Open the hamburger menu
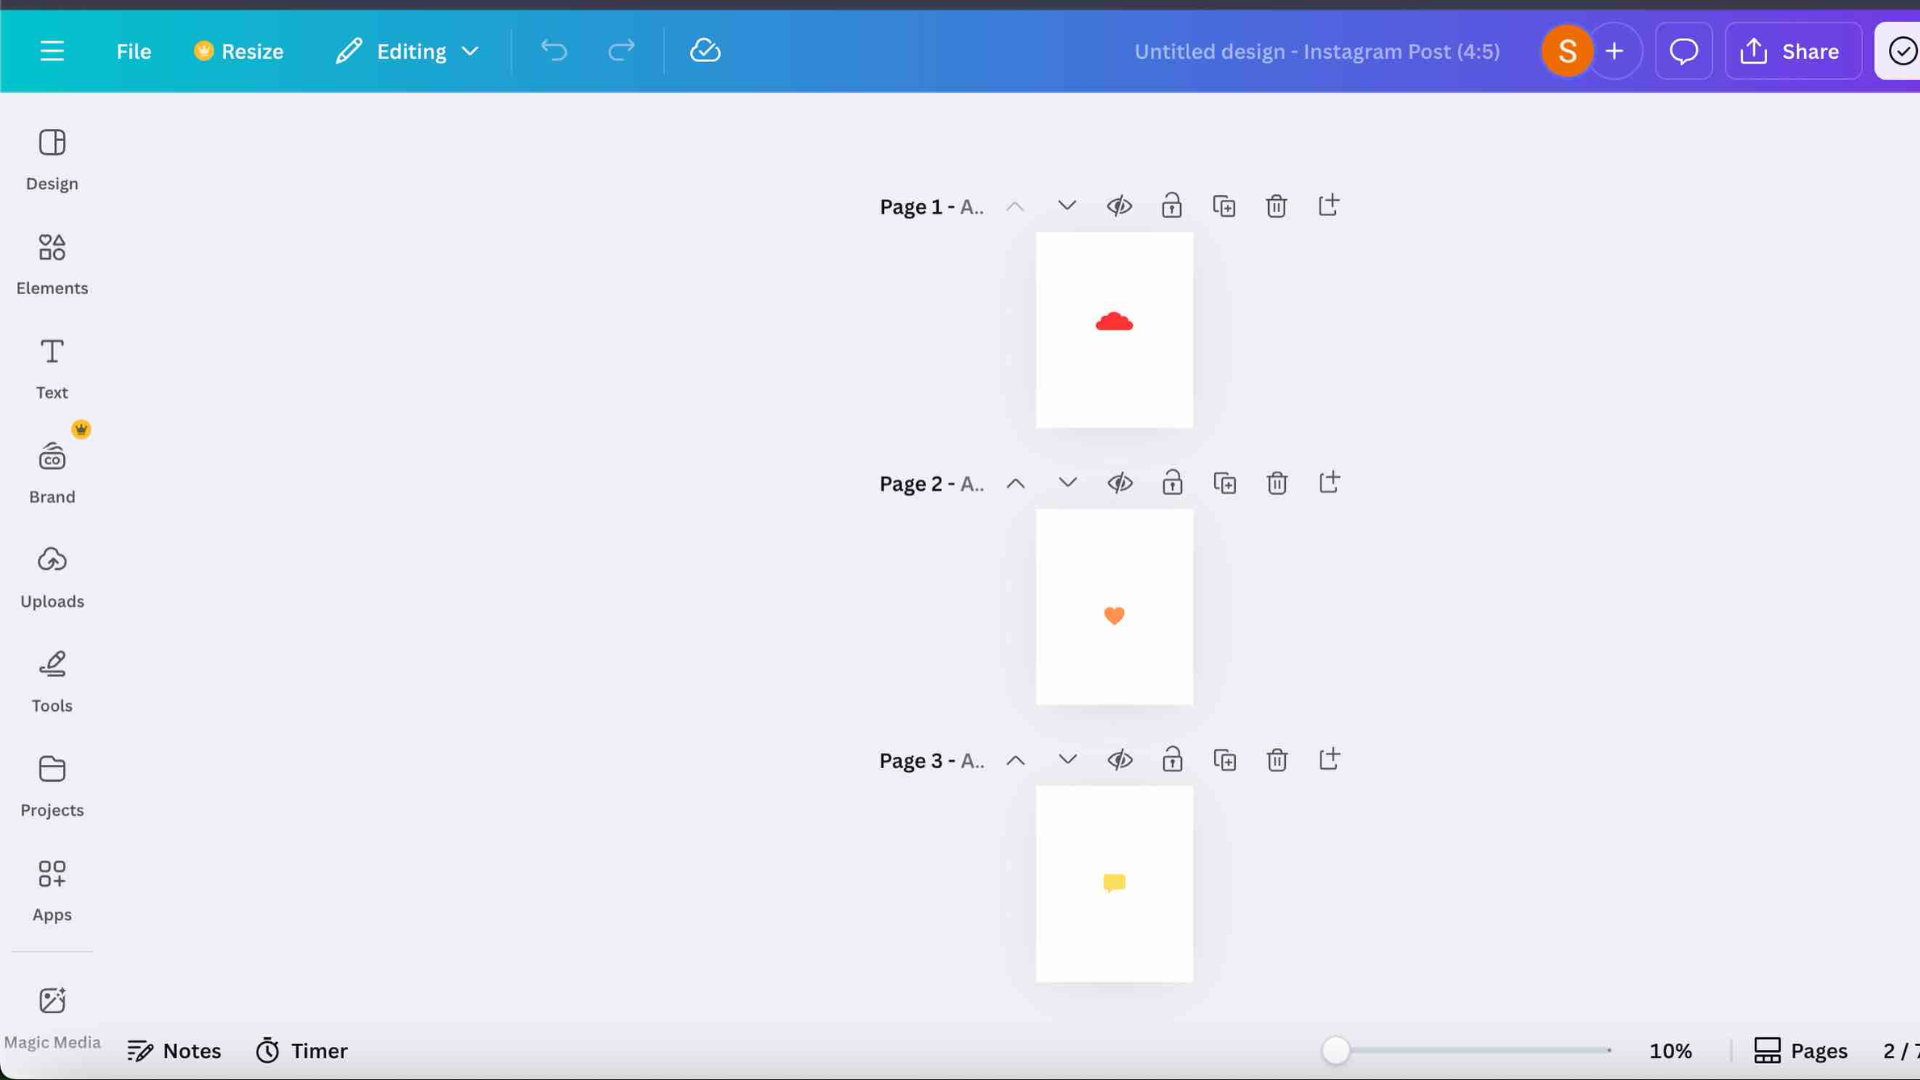The width and height of the screenshot is (1920, 1080). (x=52, y=51)
